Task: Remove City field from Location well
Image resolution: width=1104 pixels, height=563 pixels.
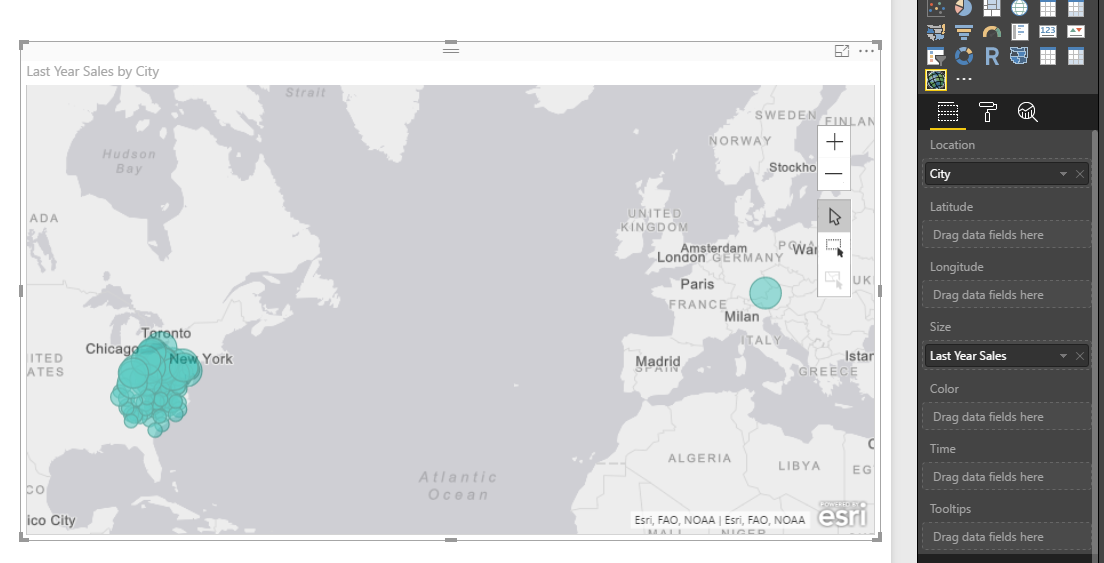Action: pos(1080,174)
